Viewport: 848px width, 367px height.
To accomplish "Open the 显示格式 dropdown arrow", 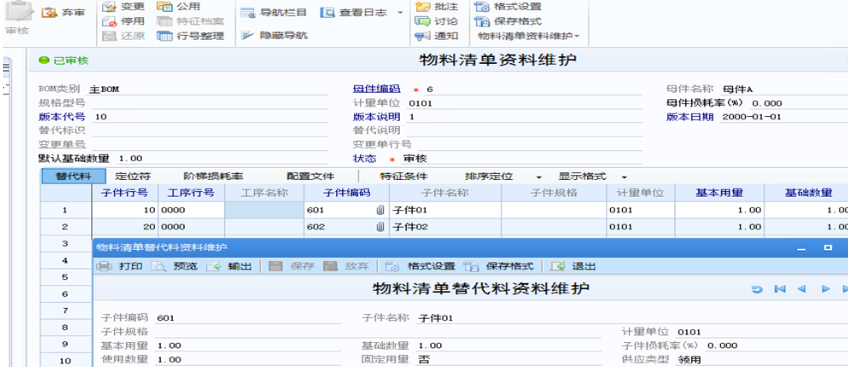I will pyautogui.click(x=624, y=177).
